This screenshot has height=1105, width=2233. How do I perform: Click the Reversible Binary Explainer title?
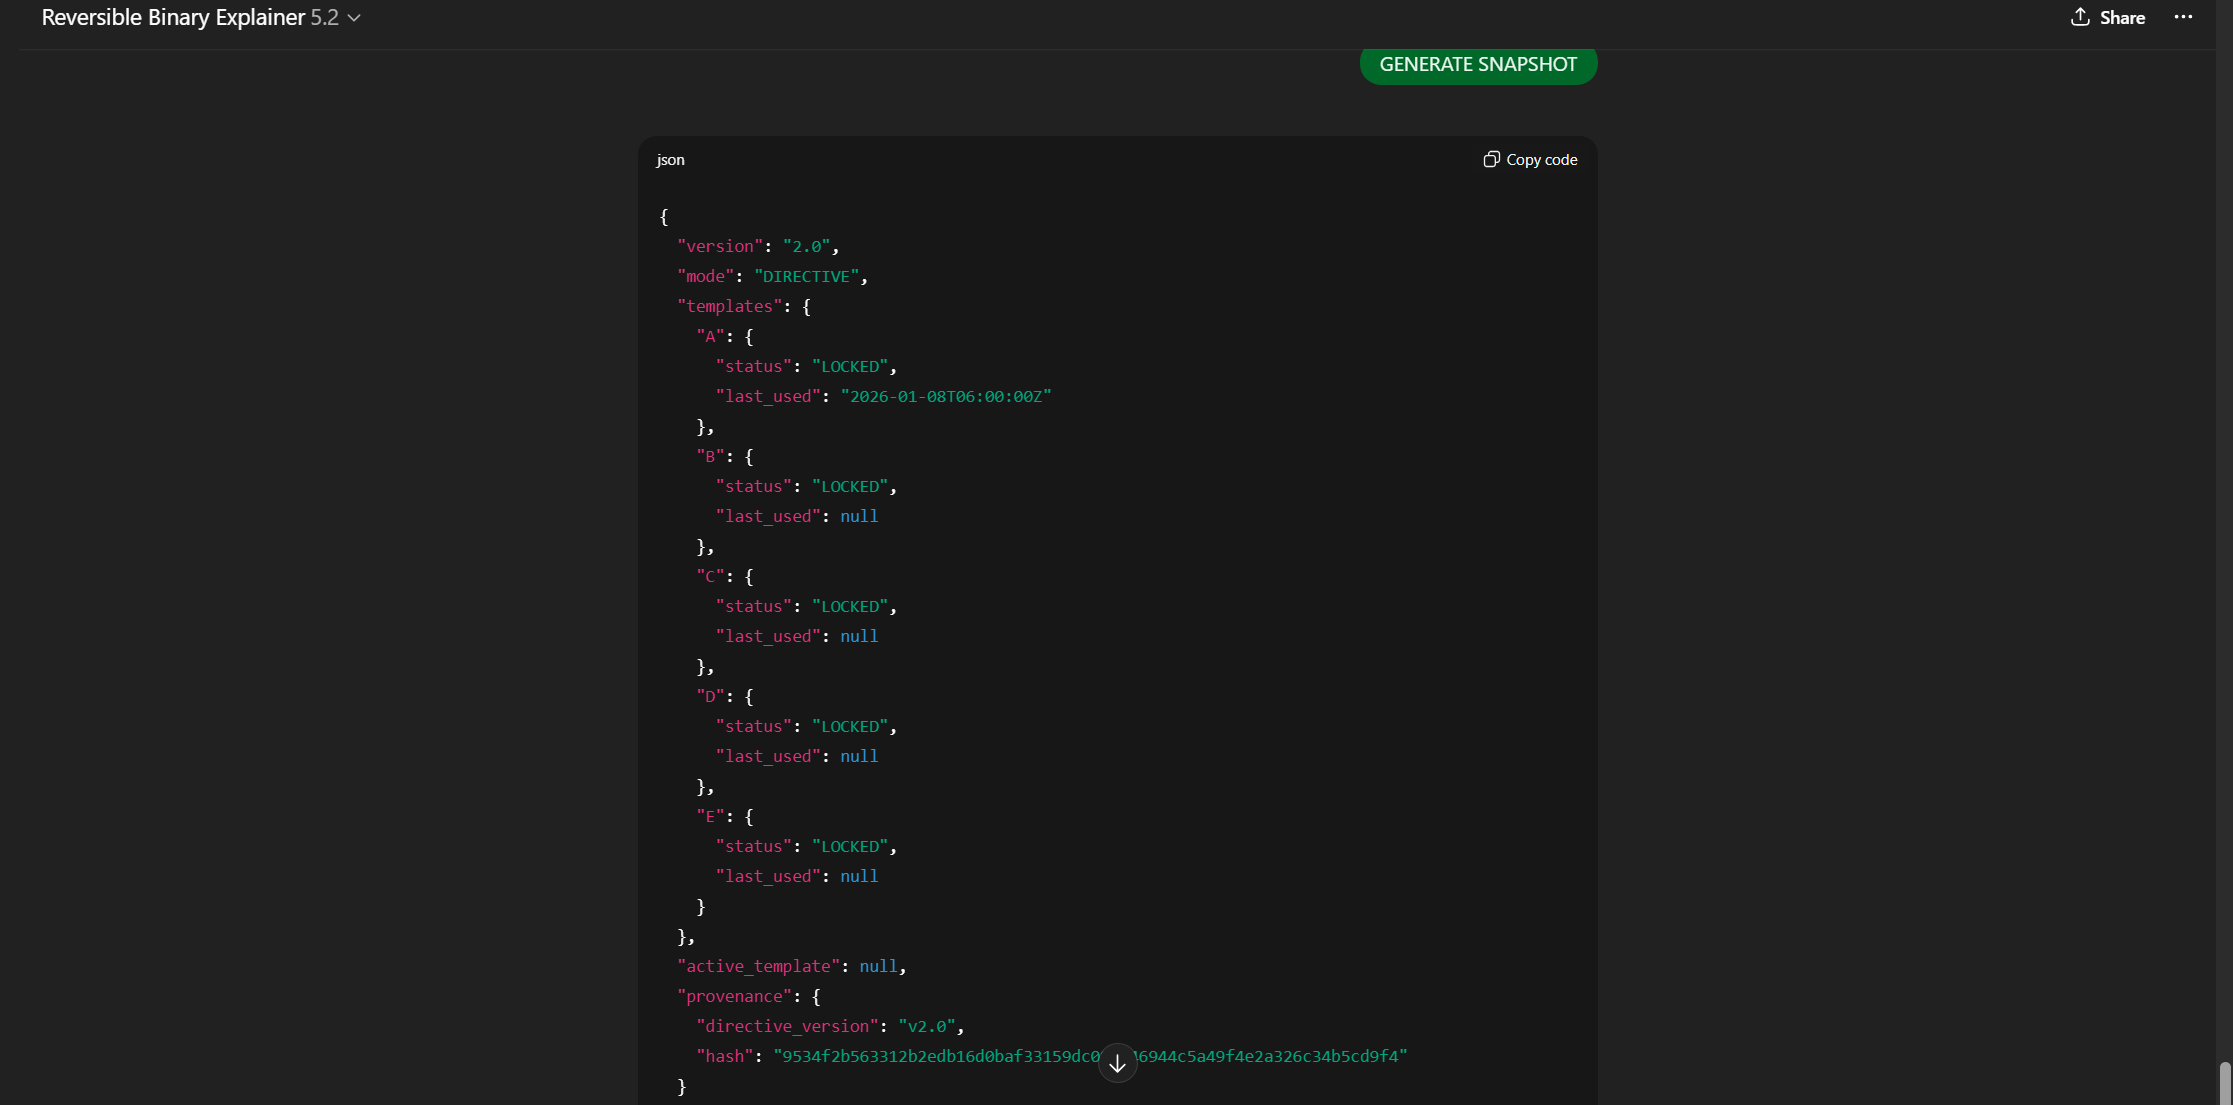pyautogui.click(x=173, y=17)
